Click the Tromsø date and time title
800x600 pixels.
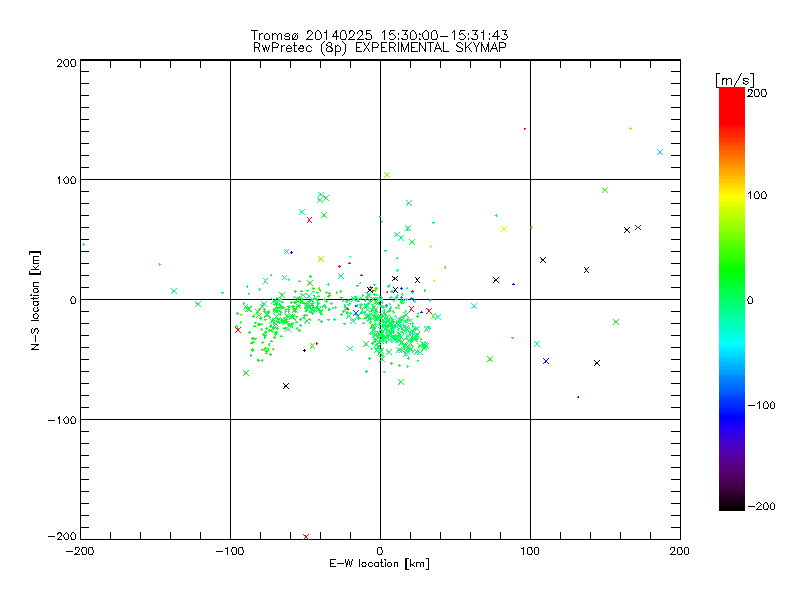click(x=380, y=35)
